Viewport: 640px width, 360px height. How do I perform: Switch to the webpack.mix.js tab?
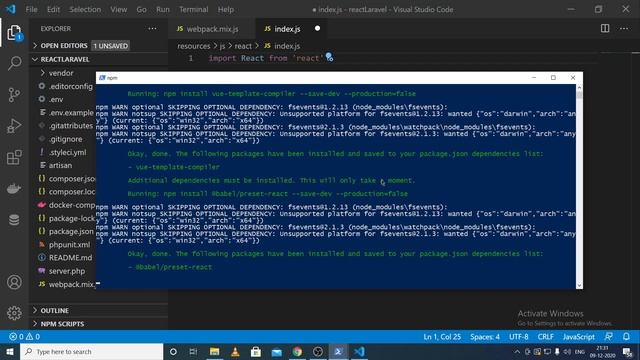tap(212, 29)
